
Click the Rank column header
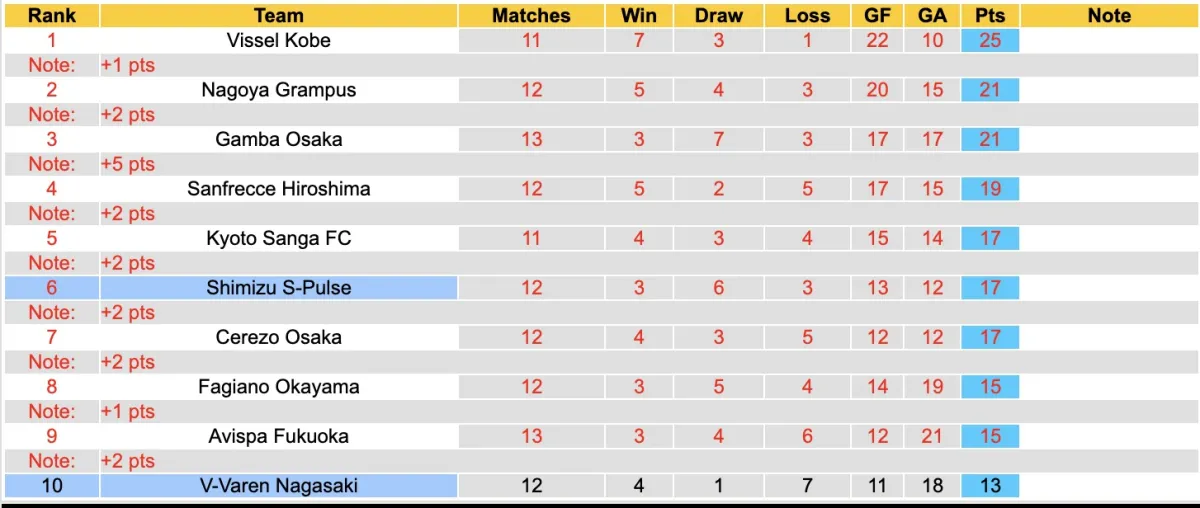(52, 16)
